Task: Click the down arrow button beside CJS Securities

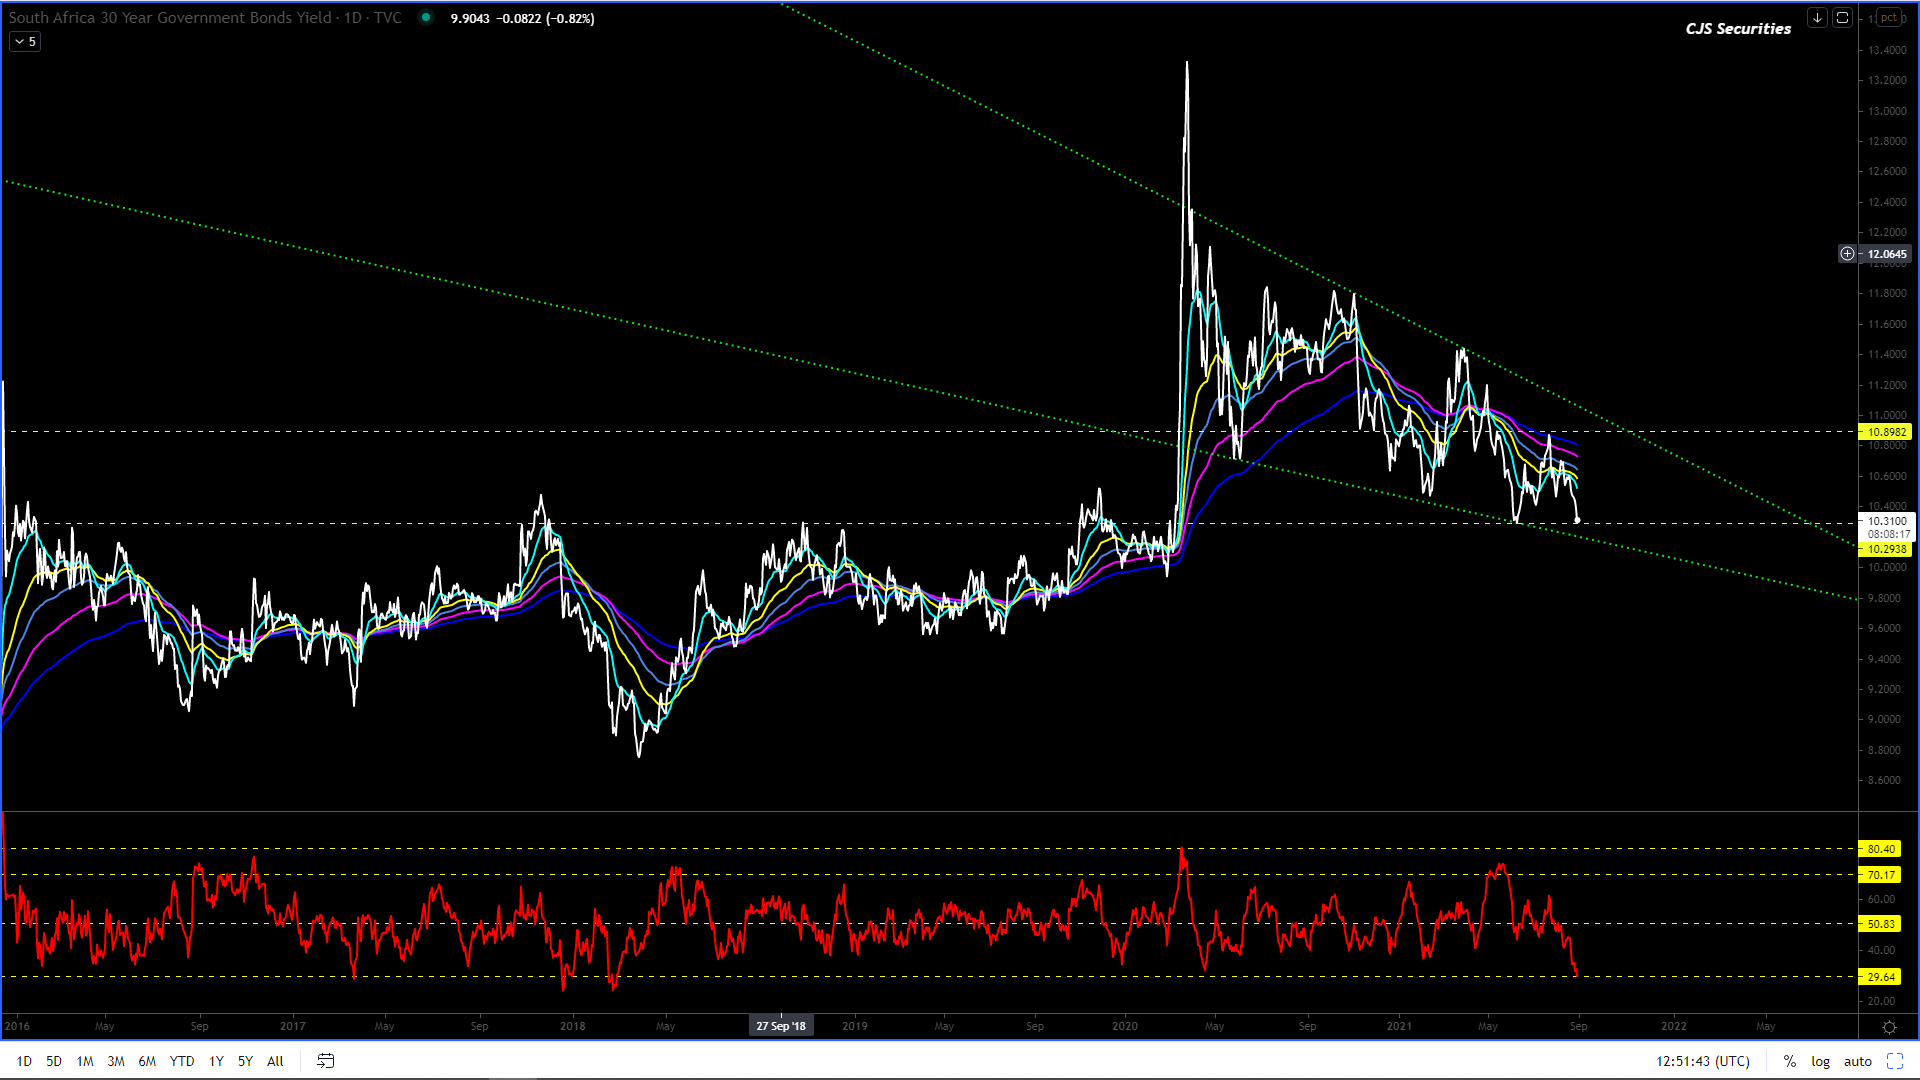Action: point(1817,18)
